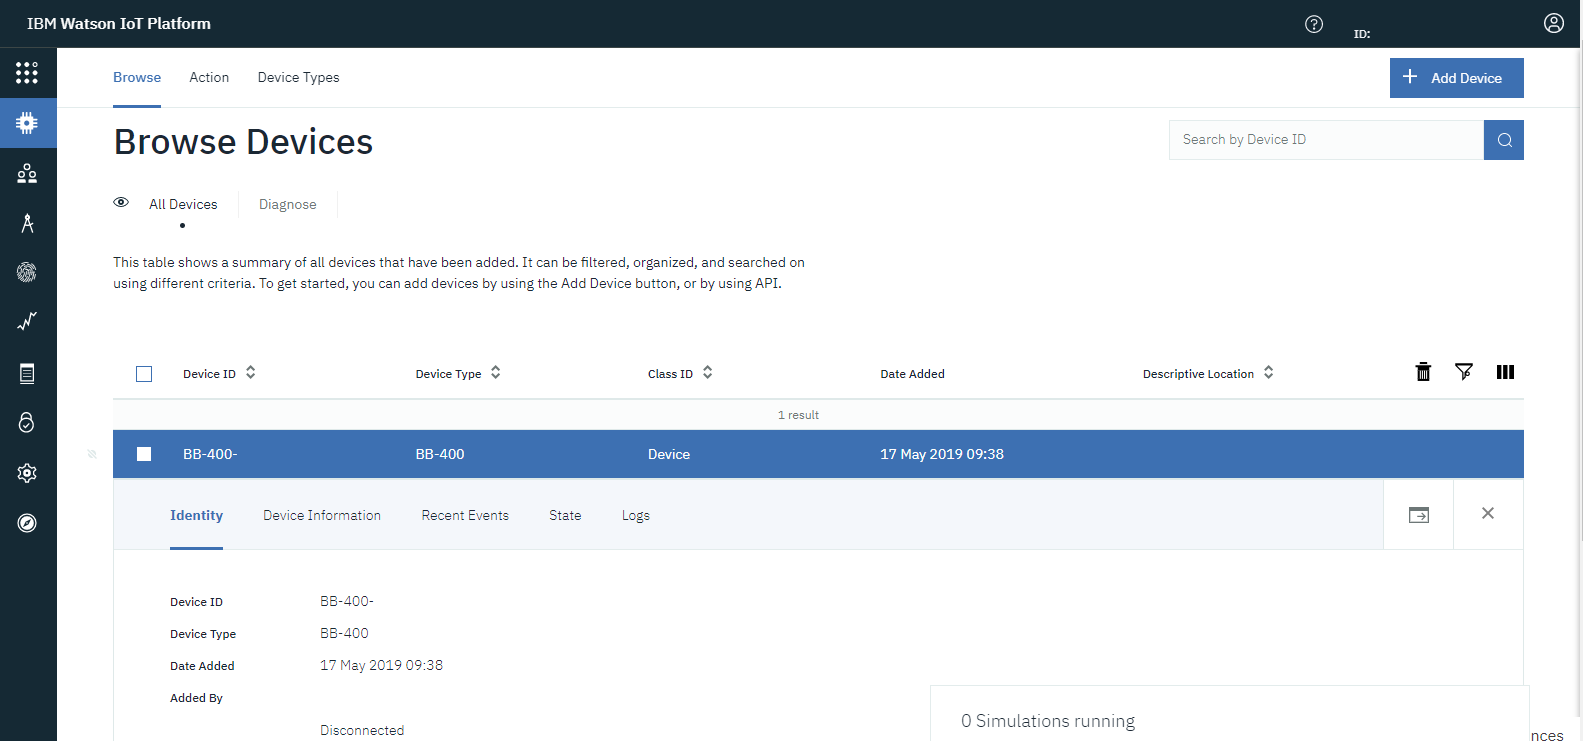Viewport: 1583px width, 741px height.
Task: Click the eye icon beside All Devices
Action: click(121, 202)
